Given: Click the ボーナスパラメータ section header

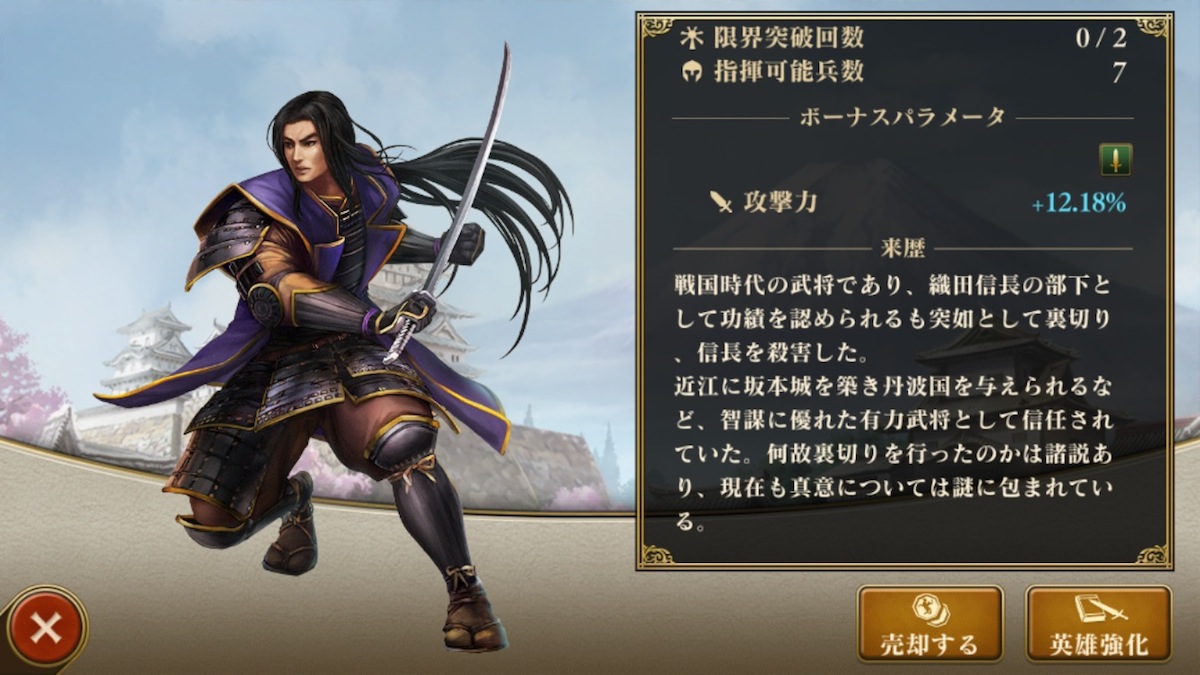Looking at the screenshot, I should [x=903, y=117].
